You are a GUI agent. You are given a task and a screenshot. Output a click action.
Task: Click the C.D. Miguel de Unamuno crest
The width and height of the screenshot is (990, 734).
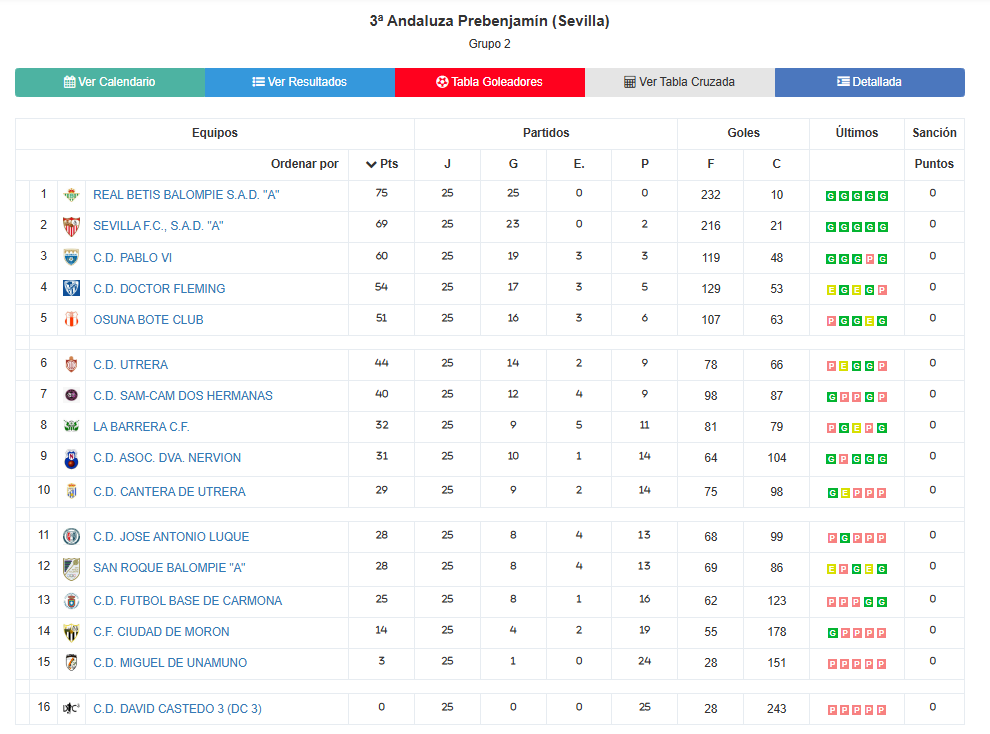point(71,663)
